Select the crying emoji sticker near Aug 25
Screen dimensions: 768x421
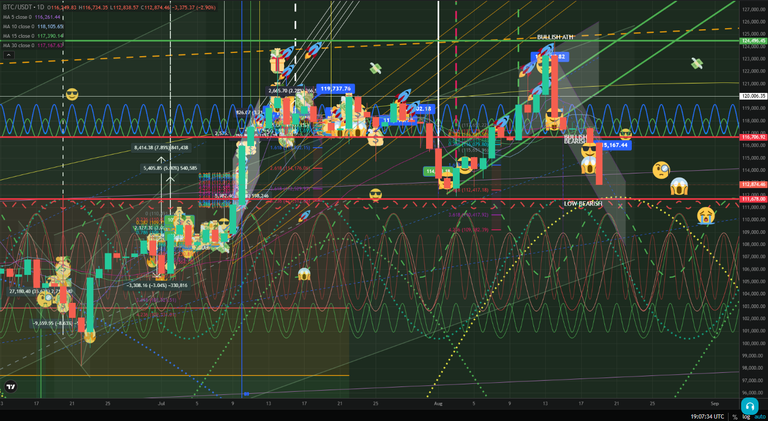click(x=705, y=215)
